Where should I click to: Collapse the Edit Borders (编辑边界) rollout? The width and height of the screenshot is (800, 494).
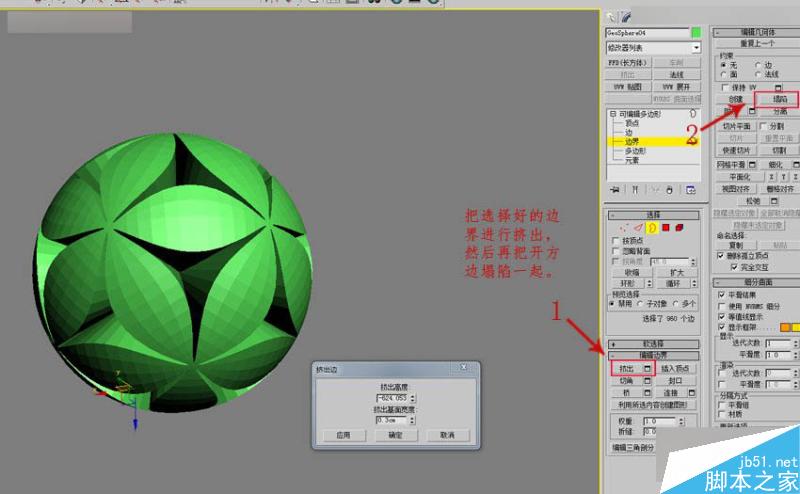653,355
